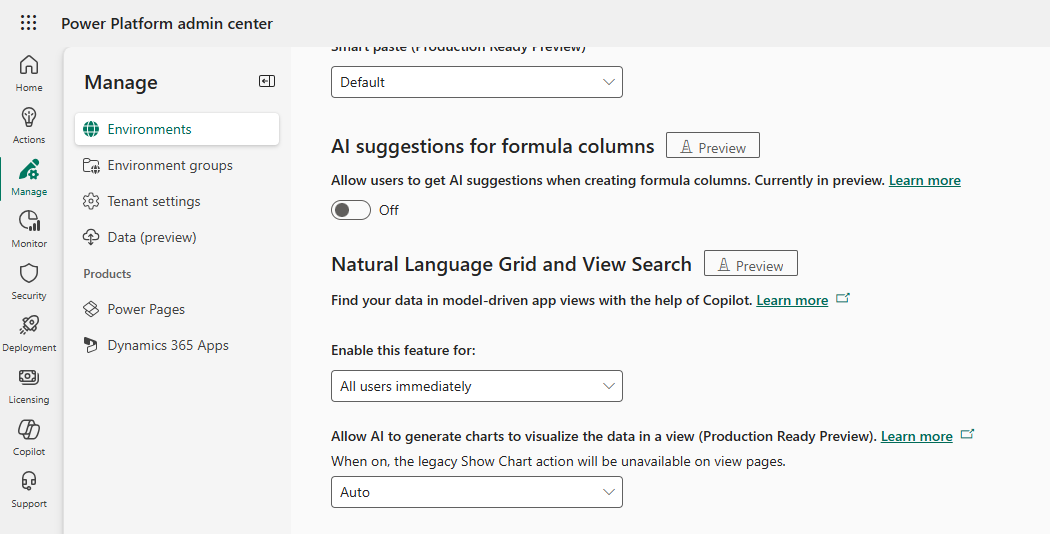Click Preview badge beside Natural Language Grid
1050x534 pixels.
(x=750, y=264)
